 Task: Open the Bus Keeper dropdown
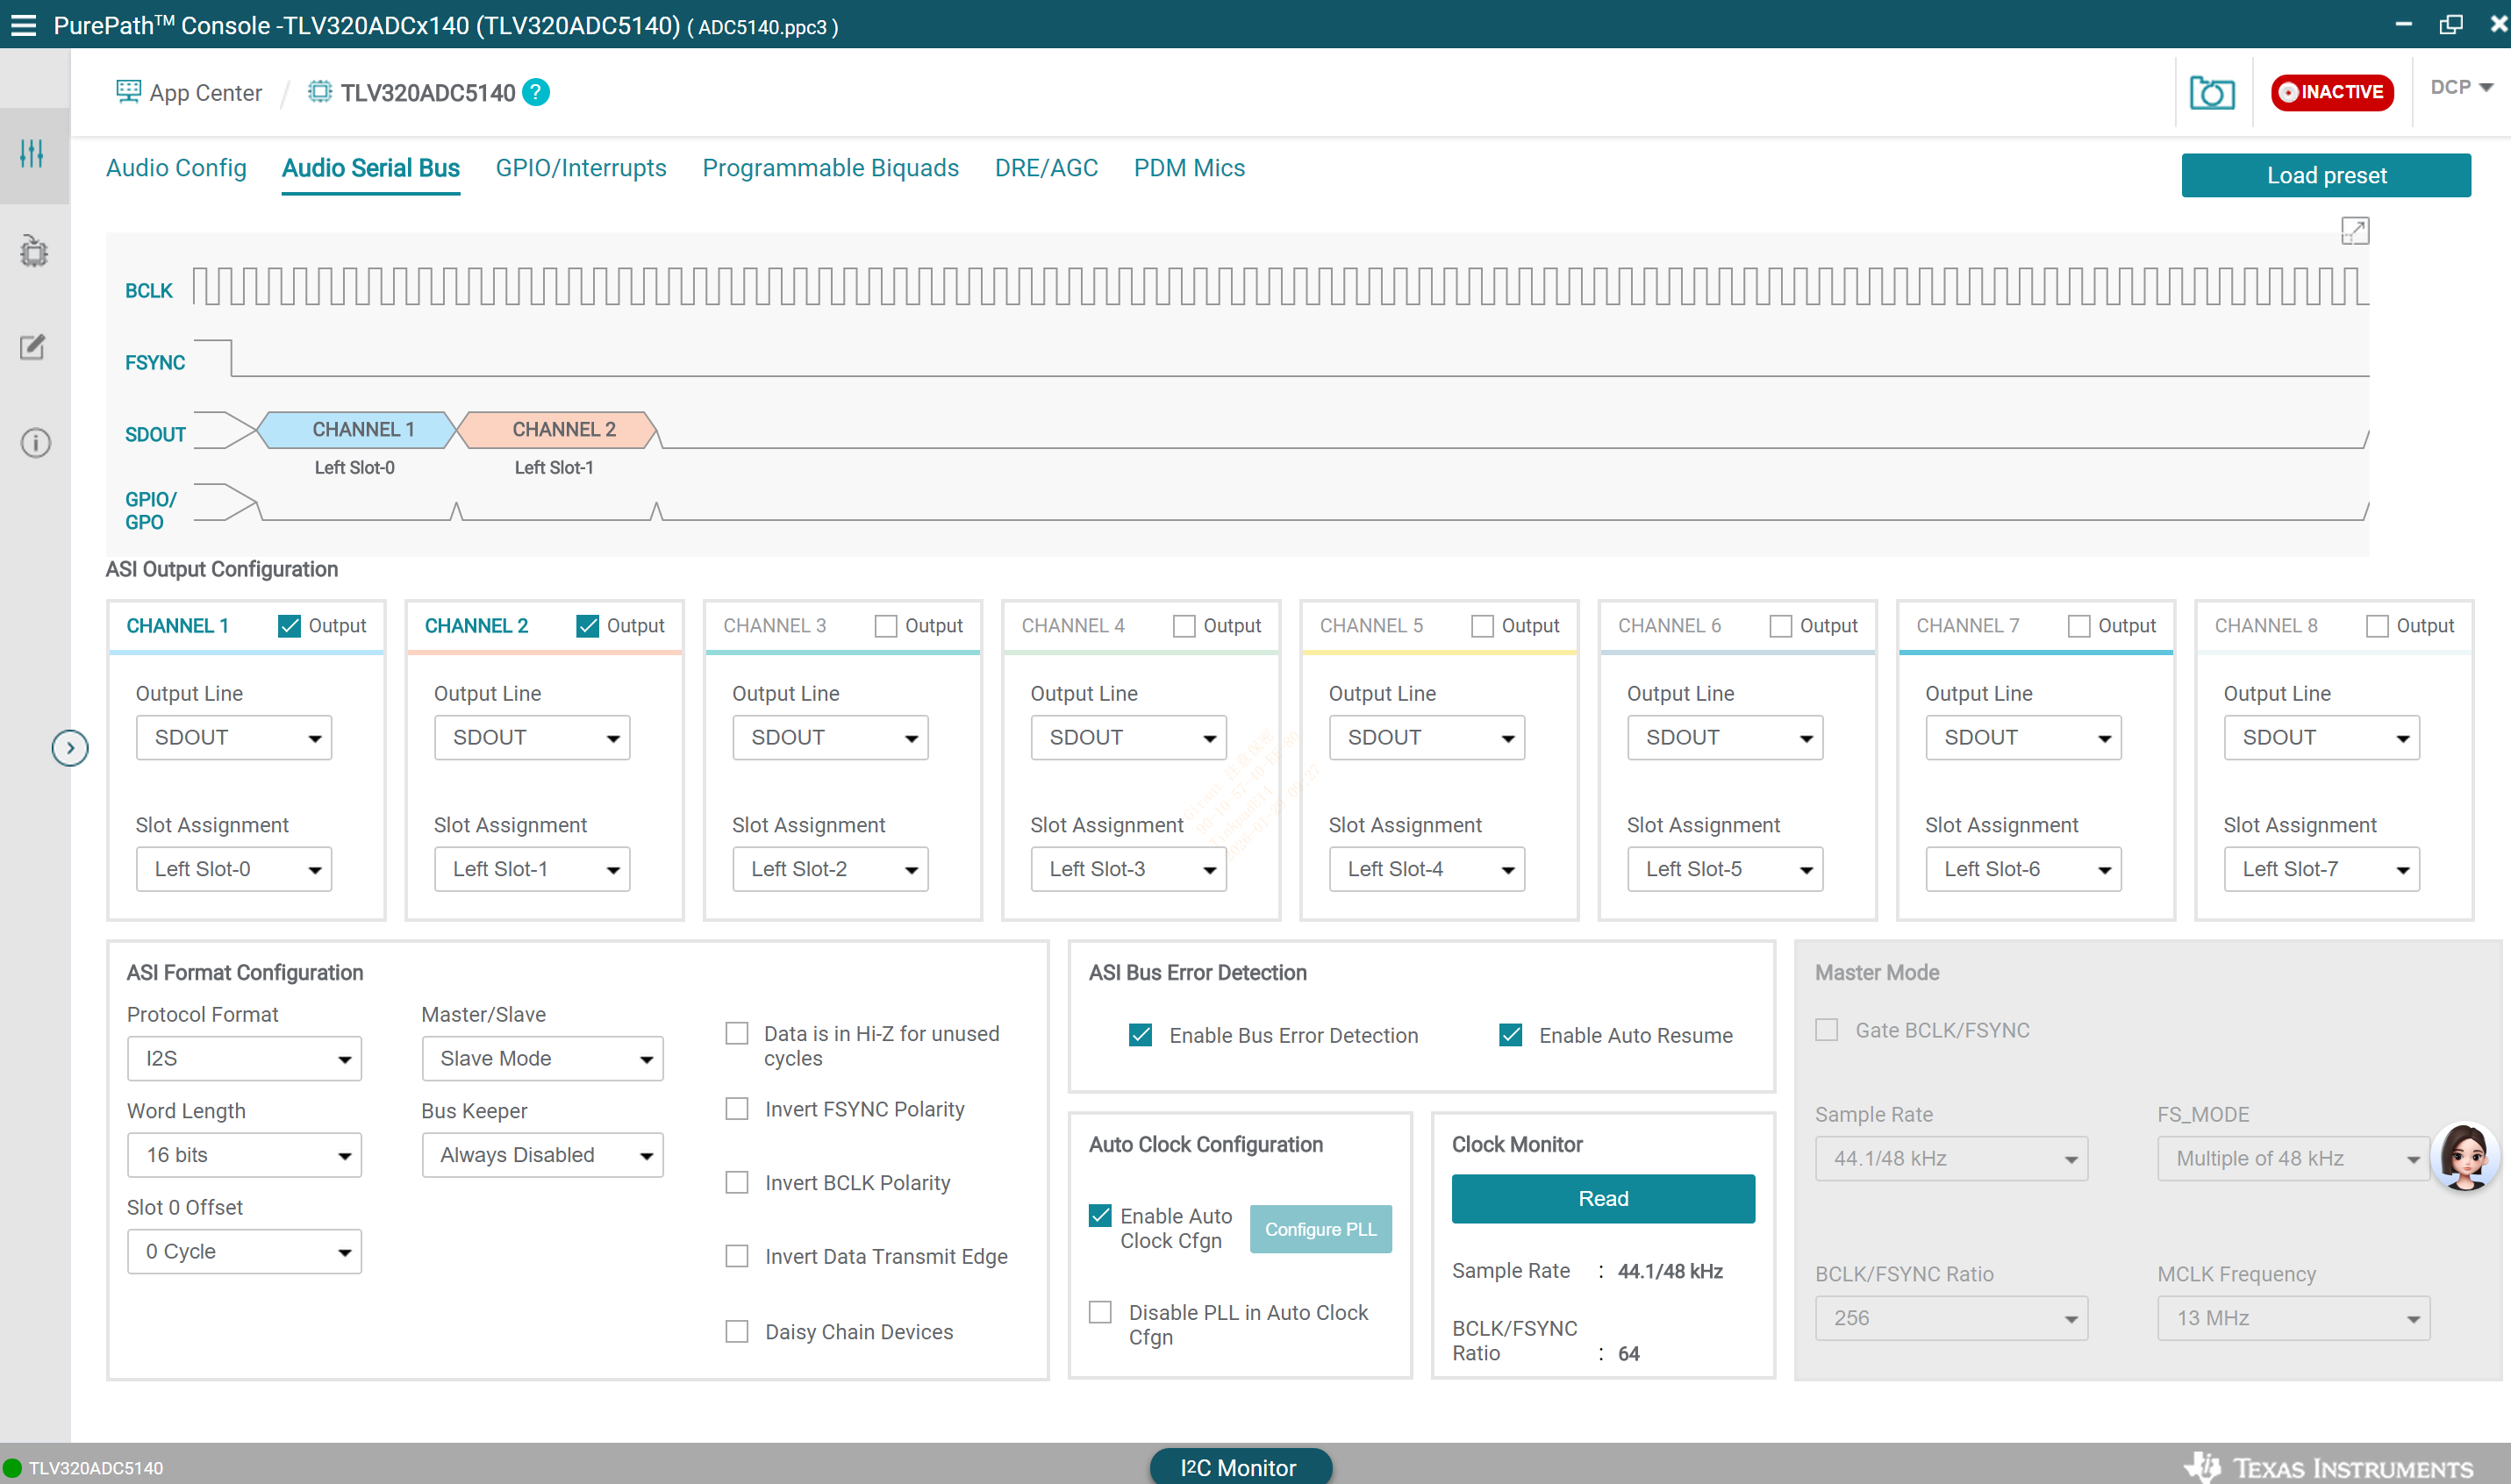pyautogui.click(x=543, y=1155)
